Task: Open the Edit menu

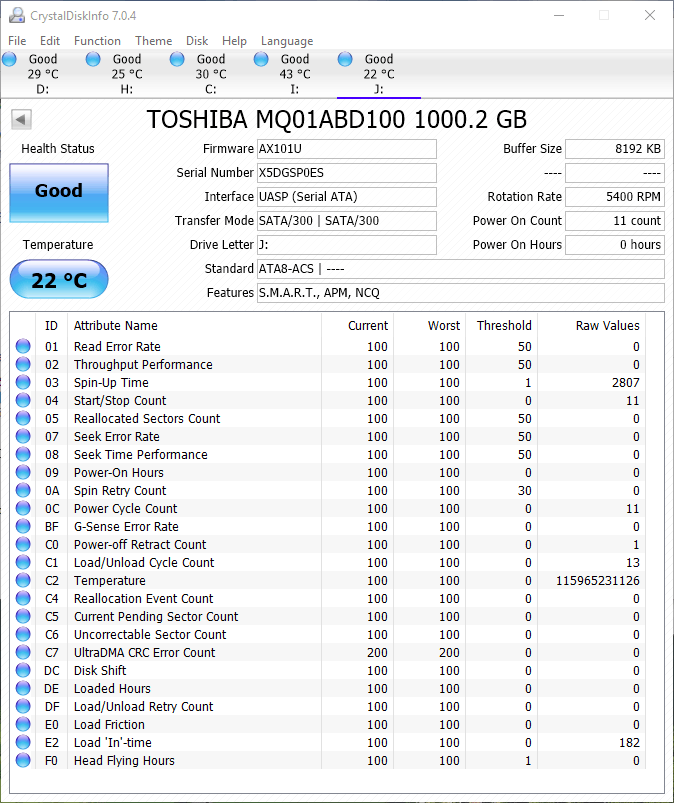Action: click(50, 40)
